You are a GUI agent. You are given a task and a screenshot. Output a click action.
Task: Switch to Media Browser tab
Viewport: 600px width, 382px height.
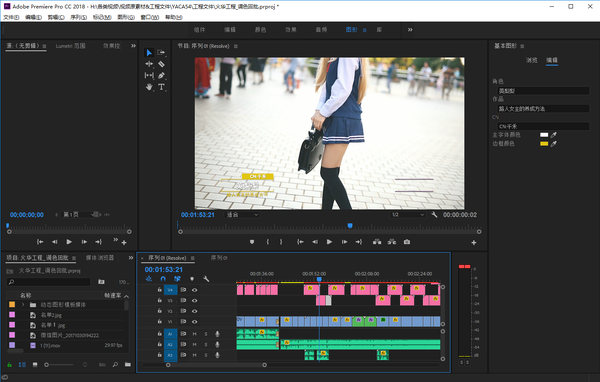click(100, 258)
